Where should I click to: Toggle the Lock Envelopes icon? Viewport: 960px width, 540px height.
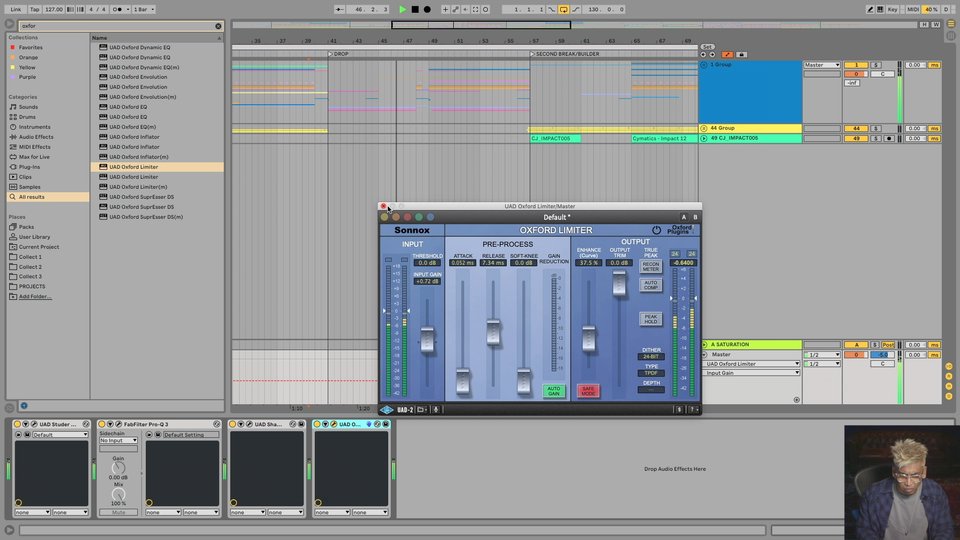(741, 54)
